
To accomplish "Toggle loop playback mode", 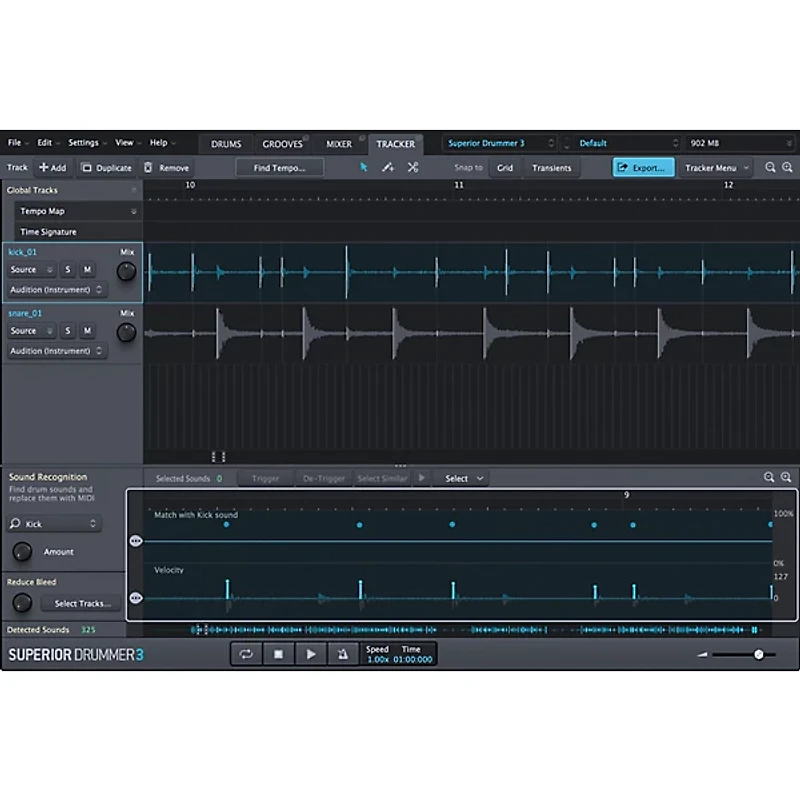I will point(246,654).
